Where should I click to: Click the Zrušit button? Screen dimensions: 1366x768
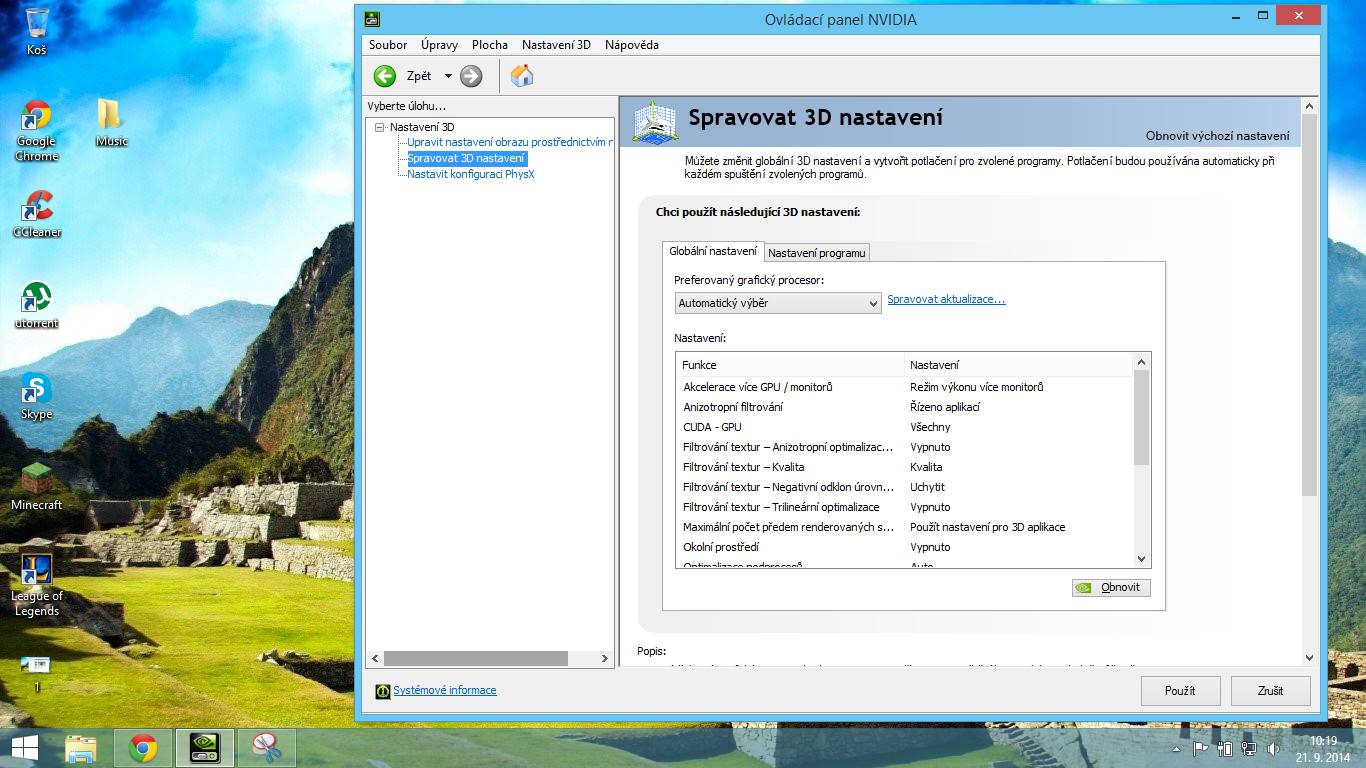coord(1270,690)
